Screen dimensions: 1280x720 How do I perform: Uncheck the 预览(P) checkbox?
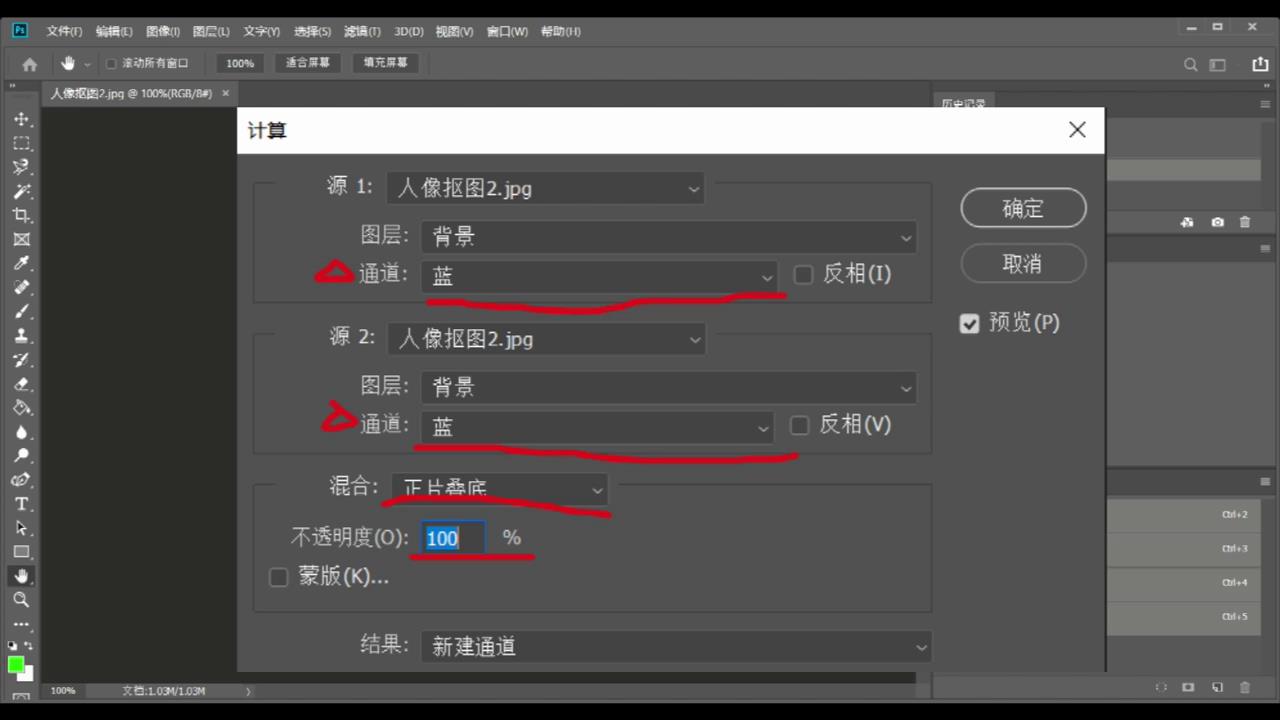click(x=969, y=323)
